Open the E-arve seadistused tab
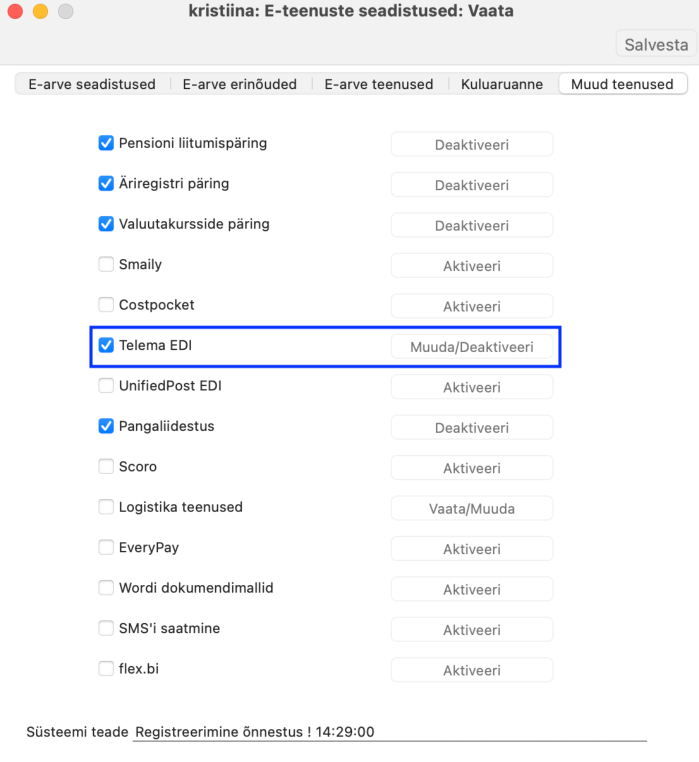 tap(92, 84)
